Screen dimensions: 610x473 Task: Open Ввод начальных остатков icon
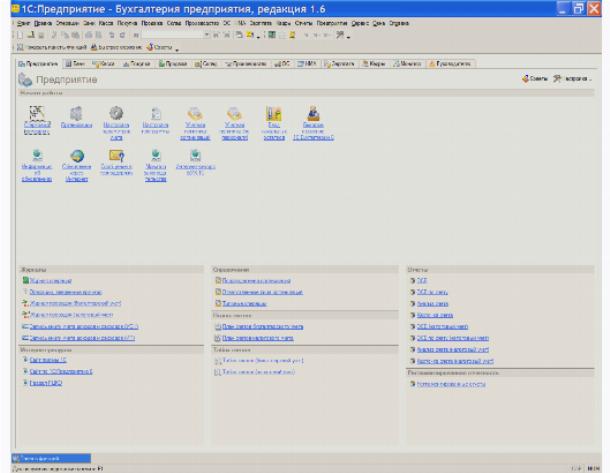[274, 113]
